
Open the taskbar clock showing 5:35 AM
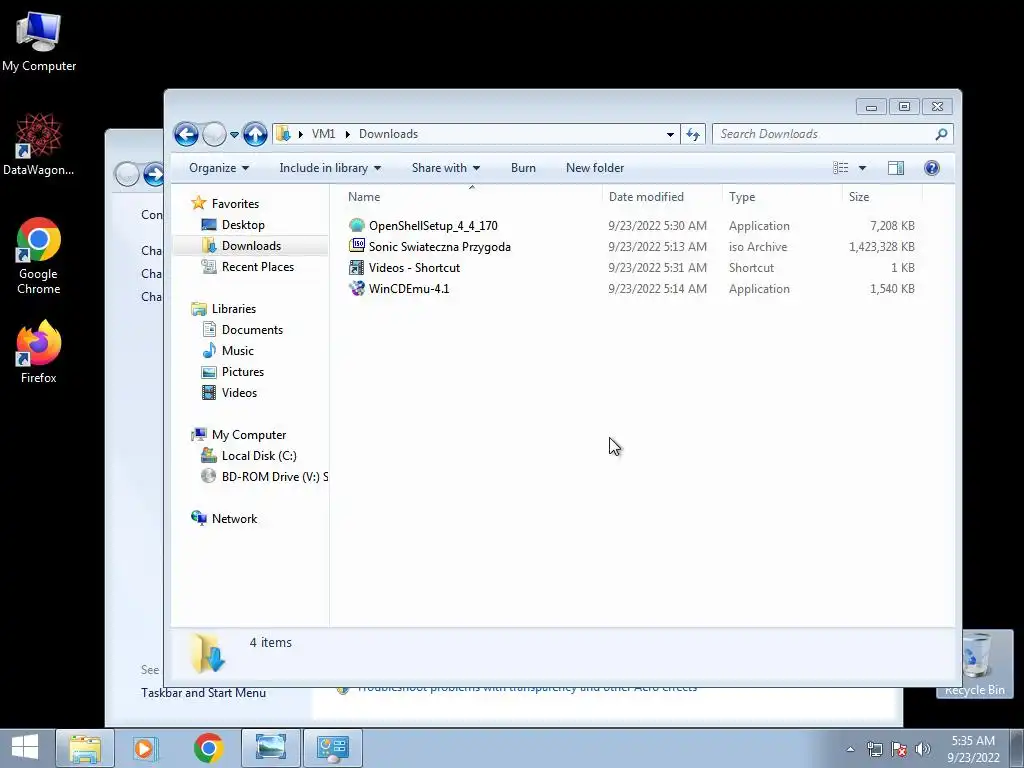(973, 748)
